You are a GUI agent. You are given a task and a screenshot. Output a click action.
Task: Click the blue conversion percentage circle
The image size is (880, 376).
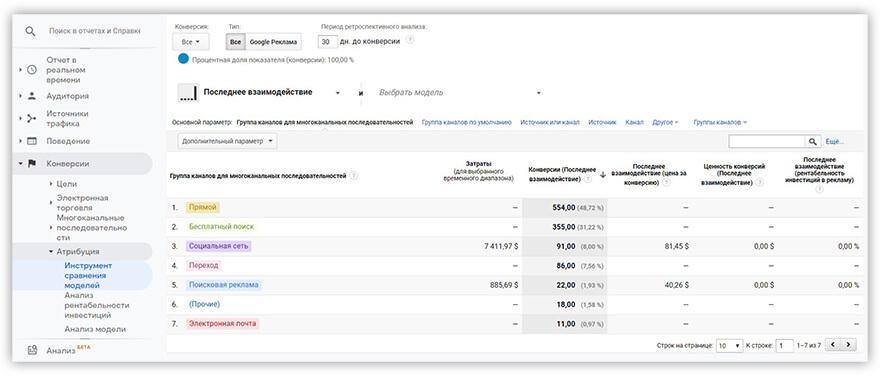(x=183, y=58)
